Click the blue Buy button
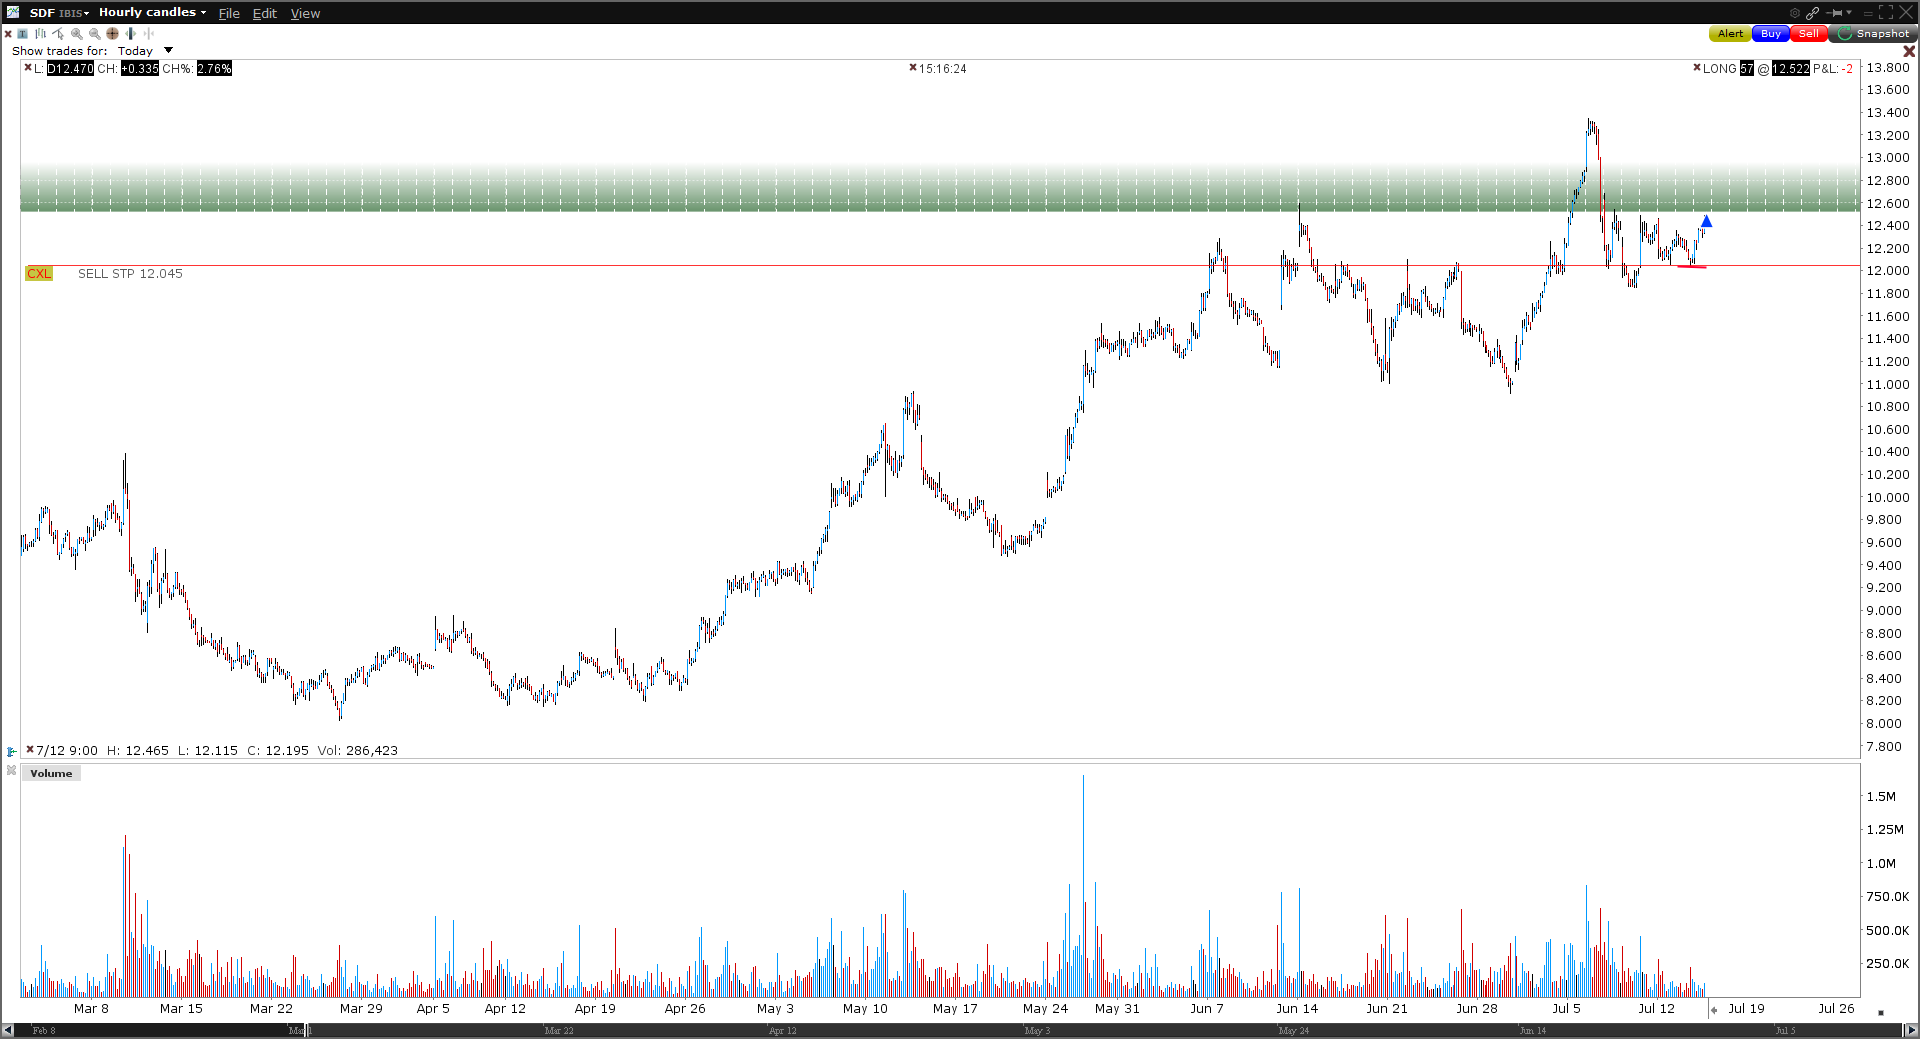The image size is (1920, 1039). [1770, 34]
